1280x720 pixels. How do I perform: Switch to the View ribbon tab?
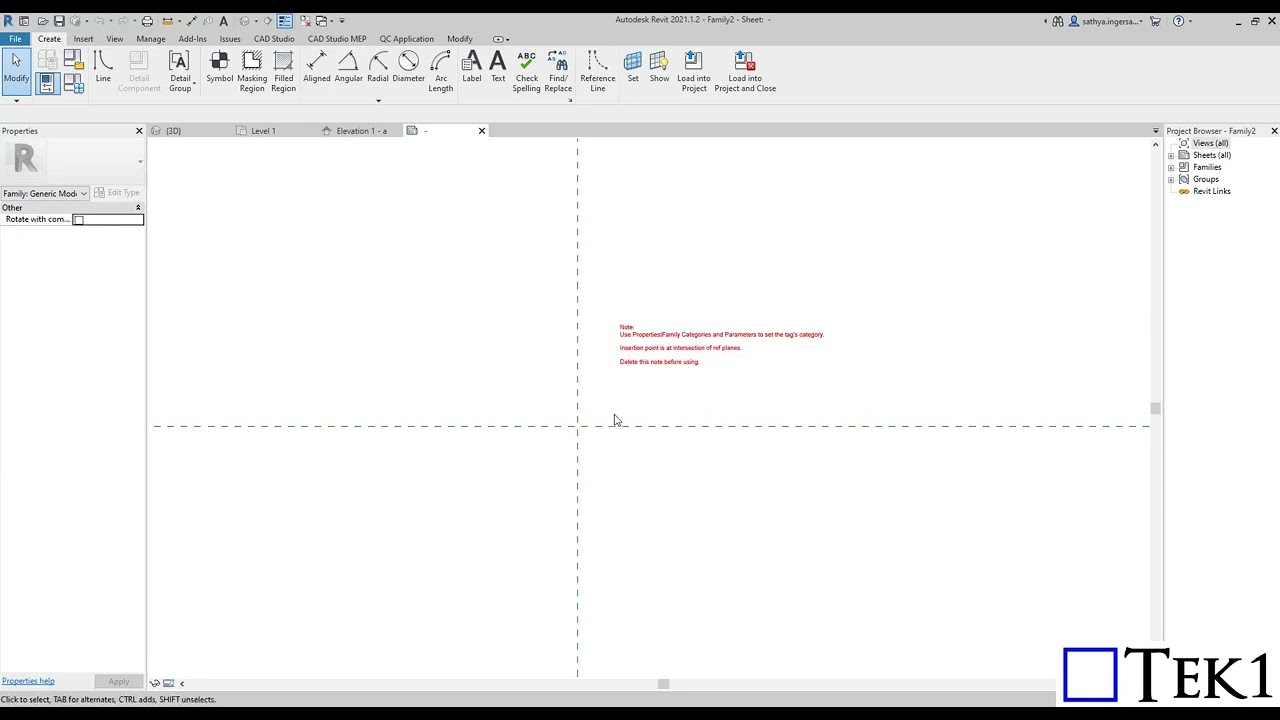coord(115,39)
